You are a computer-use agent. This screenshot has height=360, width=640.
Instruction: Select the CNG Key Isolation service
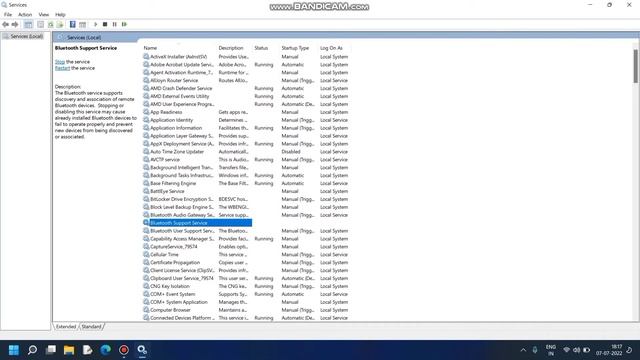click(170, 286)
